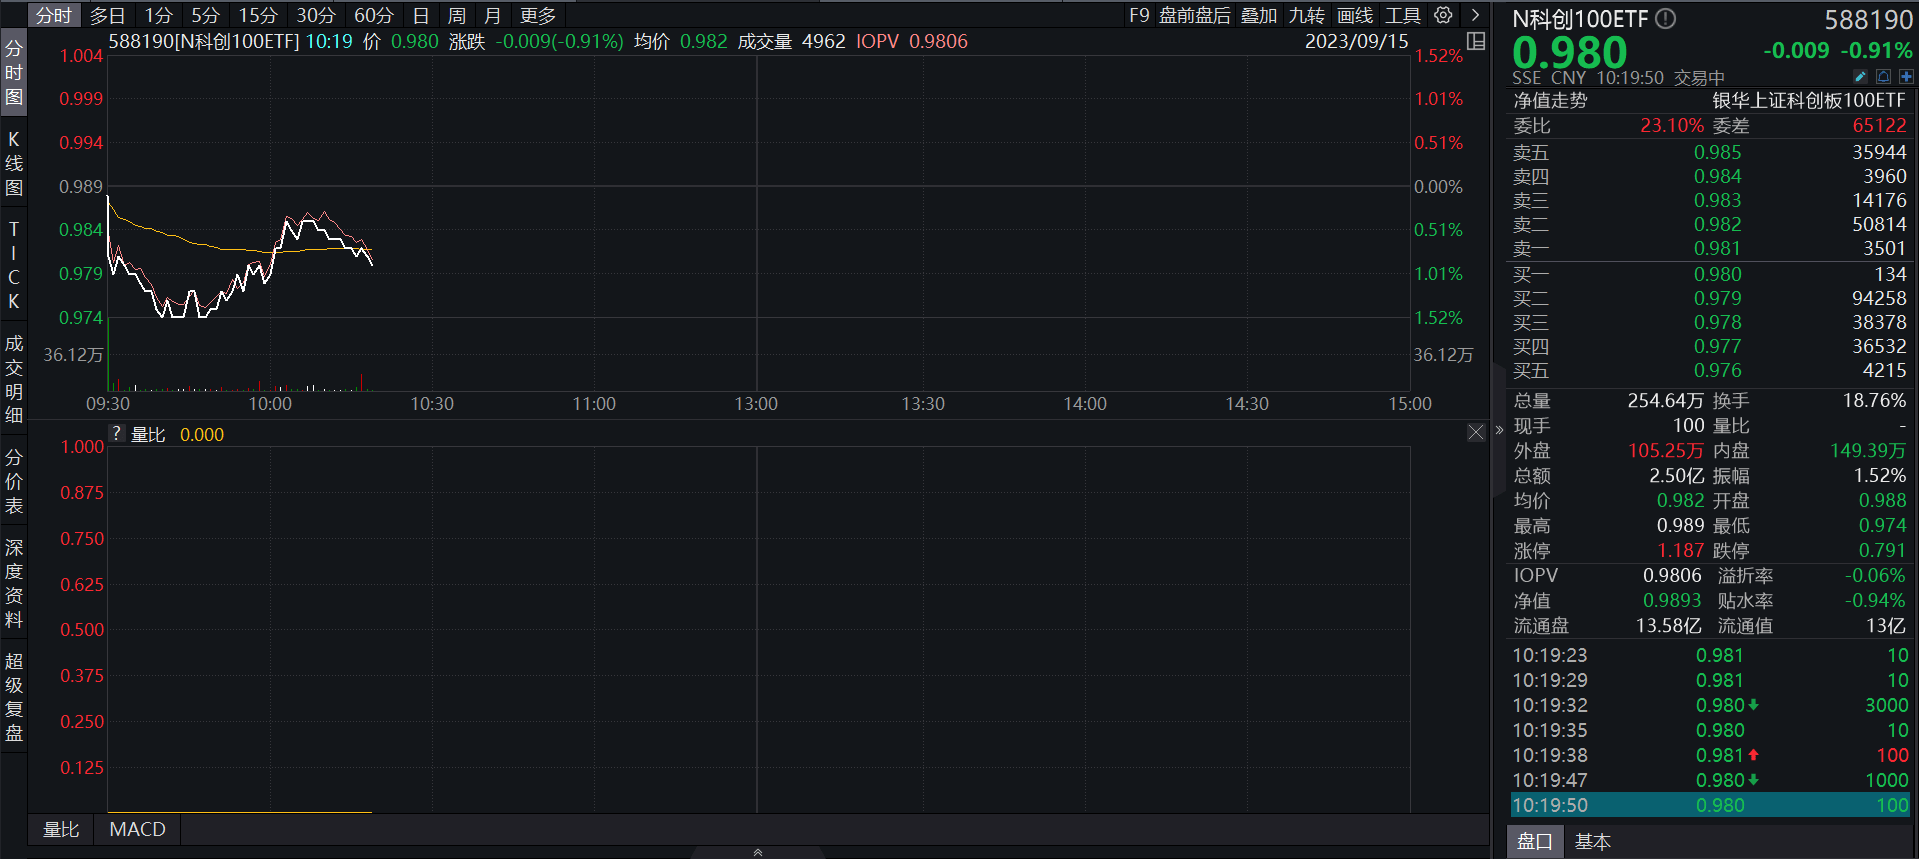Toggle 叠加 overlay on the chart
This screenshot has height=859, width=1919.
(1259, 15)
